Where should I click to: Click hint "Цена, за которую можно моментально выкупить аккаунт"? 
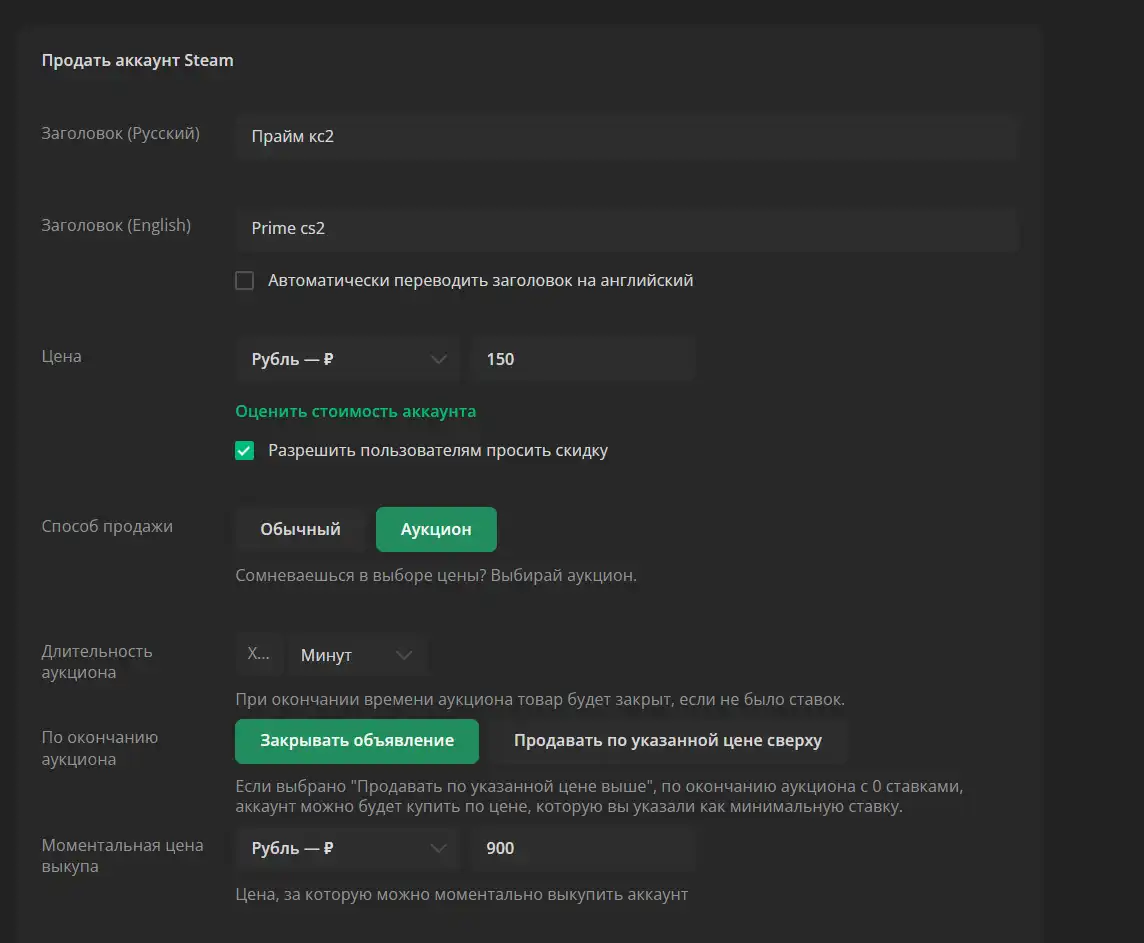point(462,895)
